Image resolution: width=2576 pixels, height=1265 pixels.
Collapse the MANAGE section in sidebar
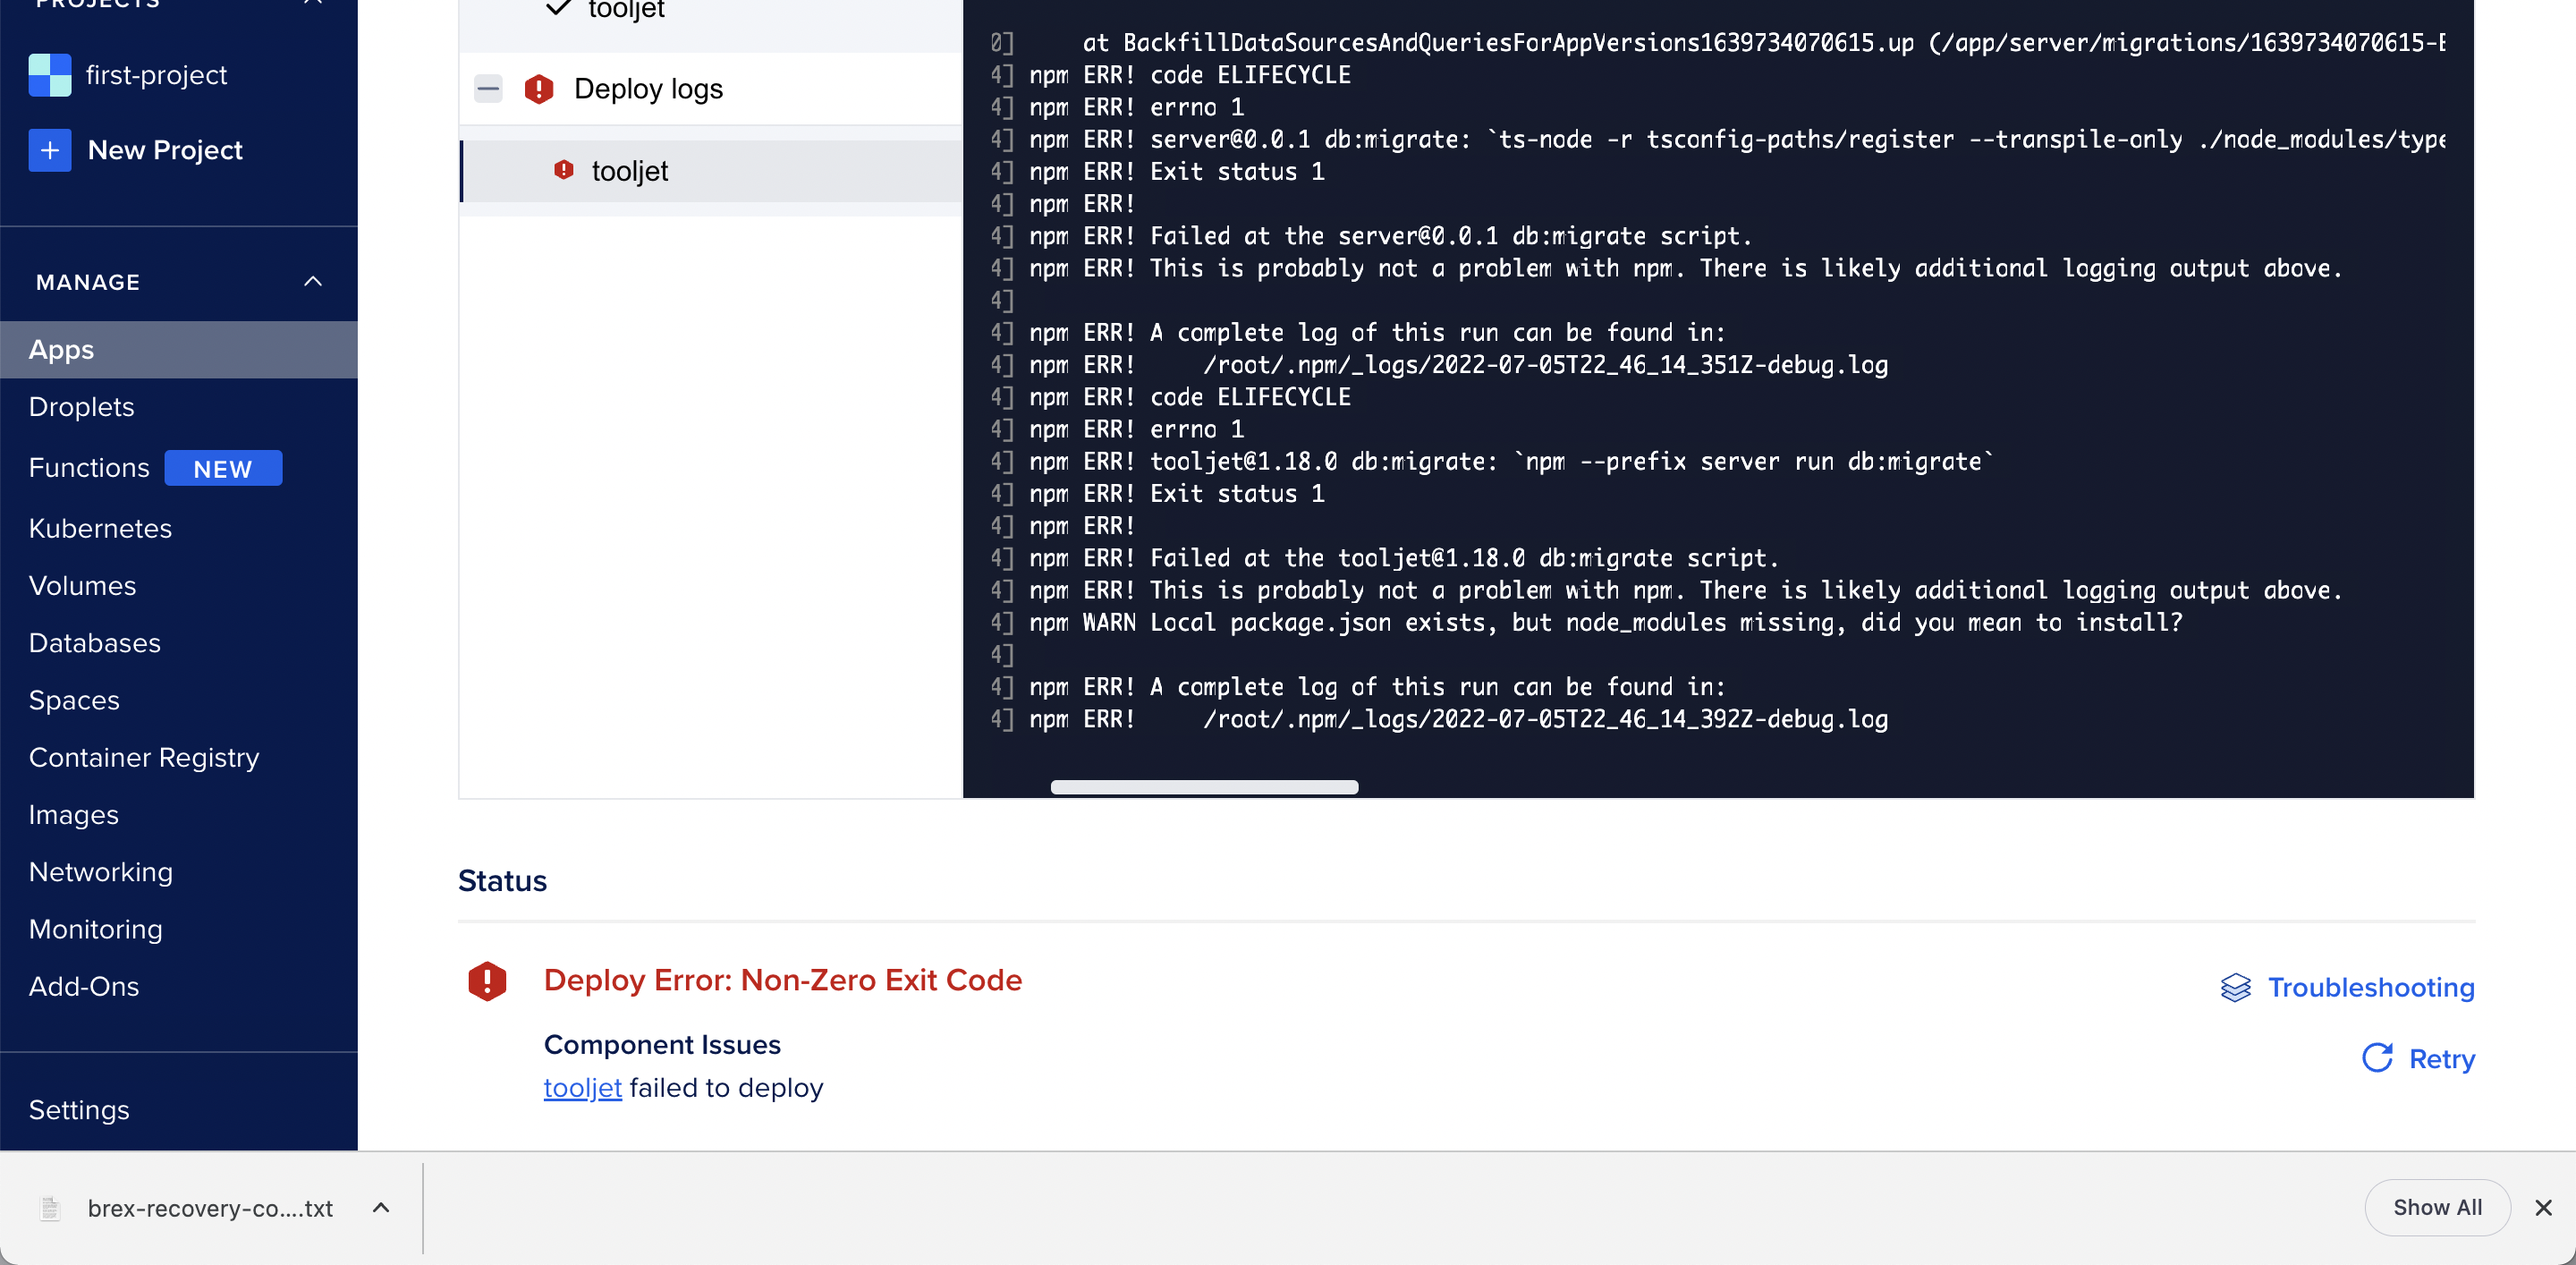[313, 280]
